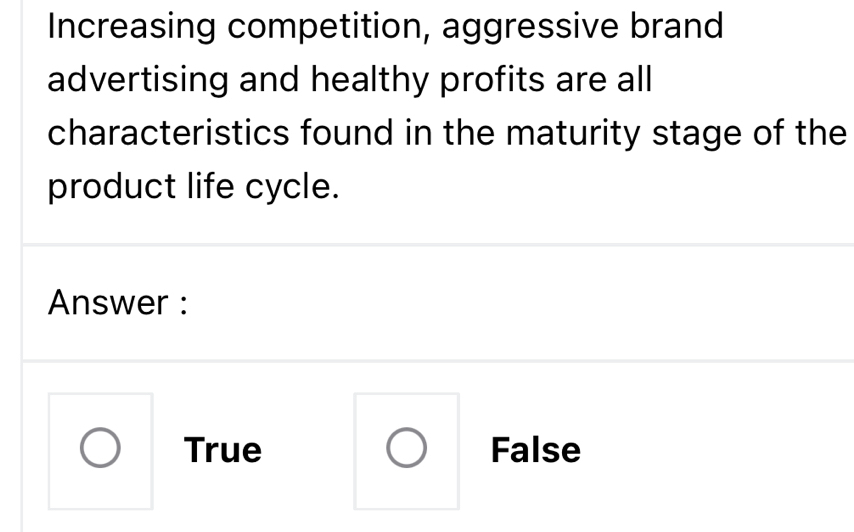Select the True radio button
This screenshot has height=532, width=854.
coord(101,450)
